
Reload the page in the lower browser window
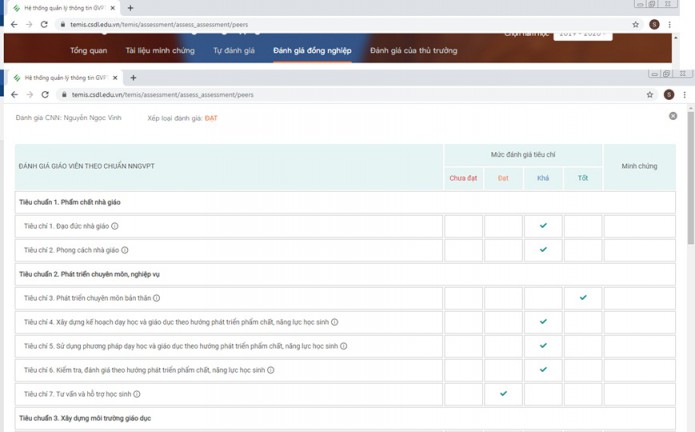point(45,94)
